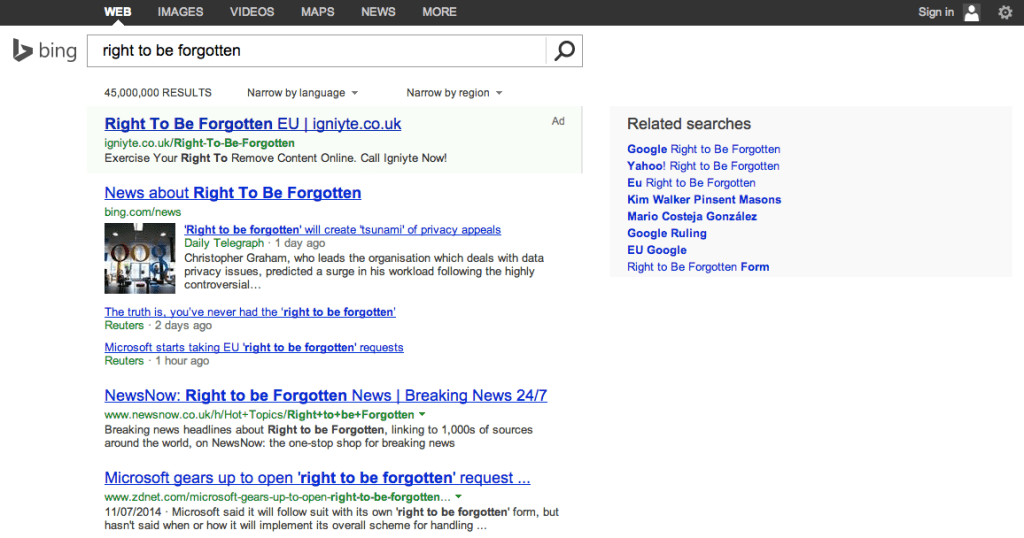Select related search Yahoo! Right to Be Forgotten
Screen dimensions: 1024x538
pos(703,166)
